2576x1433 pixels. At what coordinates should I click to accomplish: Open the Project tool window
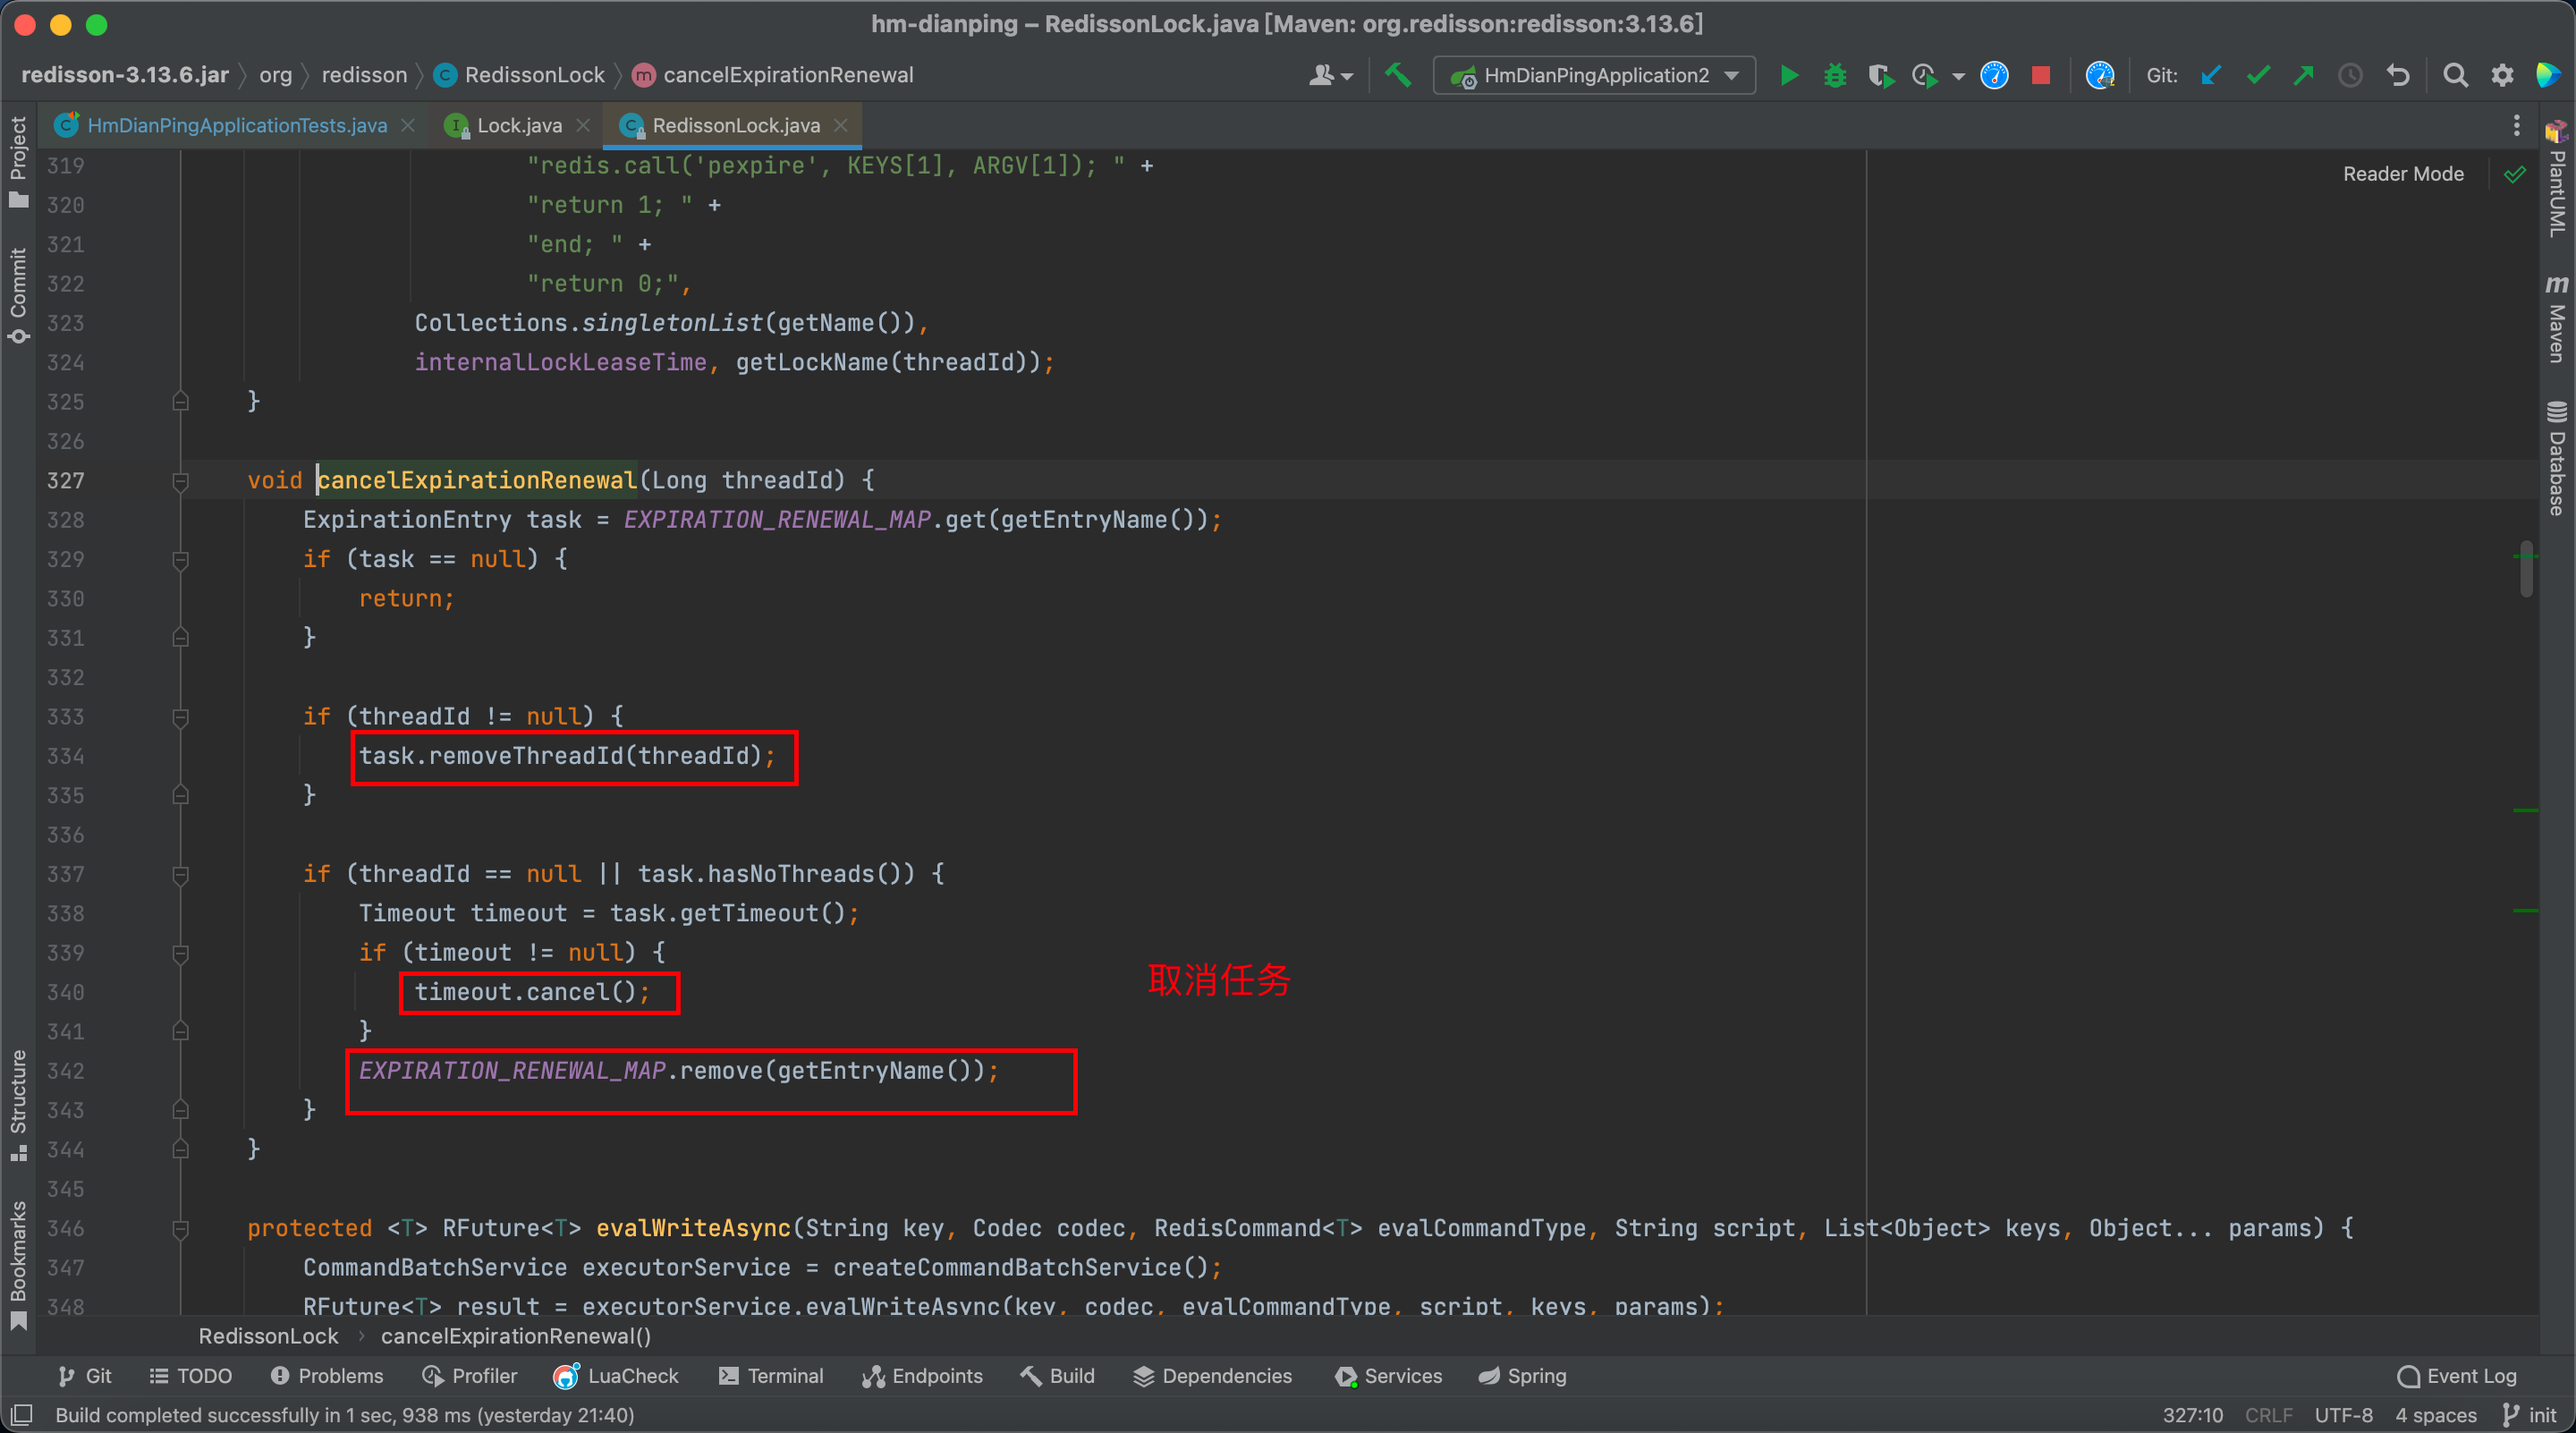point(18,162)
